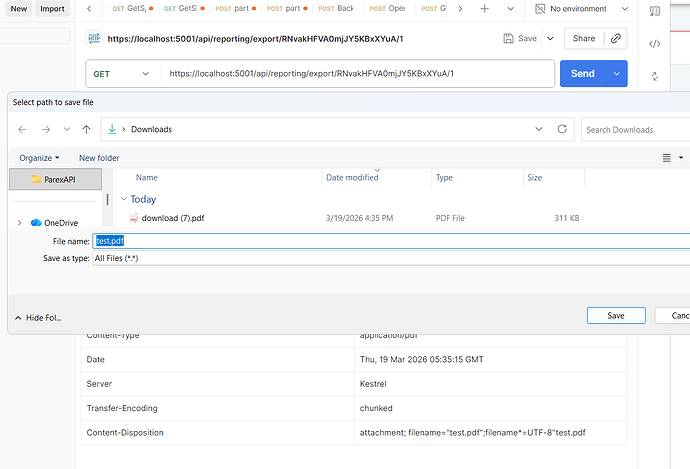Open the code snippet panel icon
690x469 pixels.
655,44
